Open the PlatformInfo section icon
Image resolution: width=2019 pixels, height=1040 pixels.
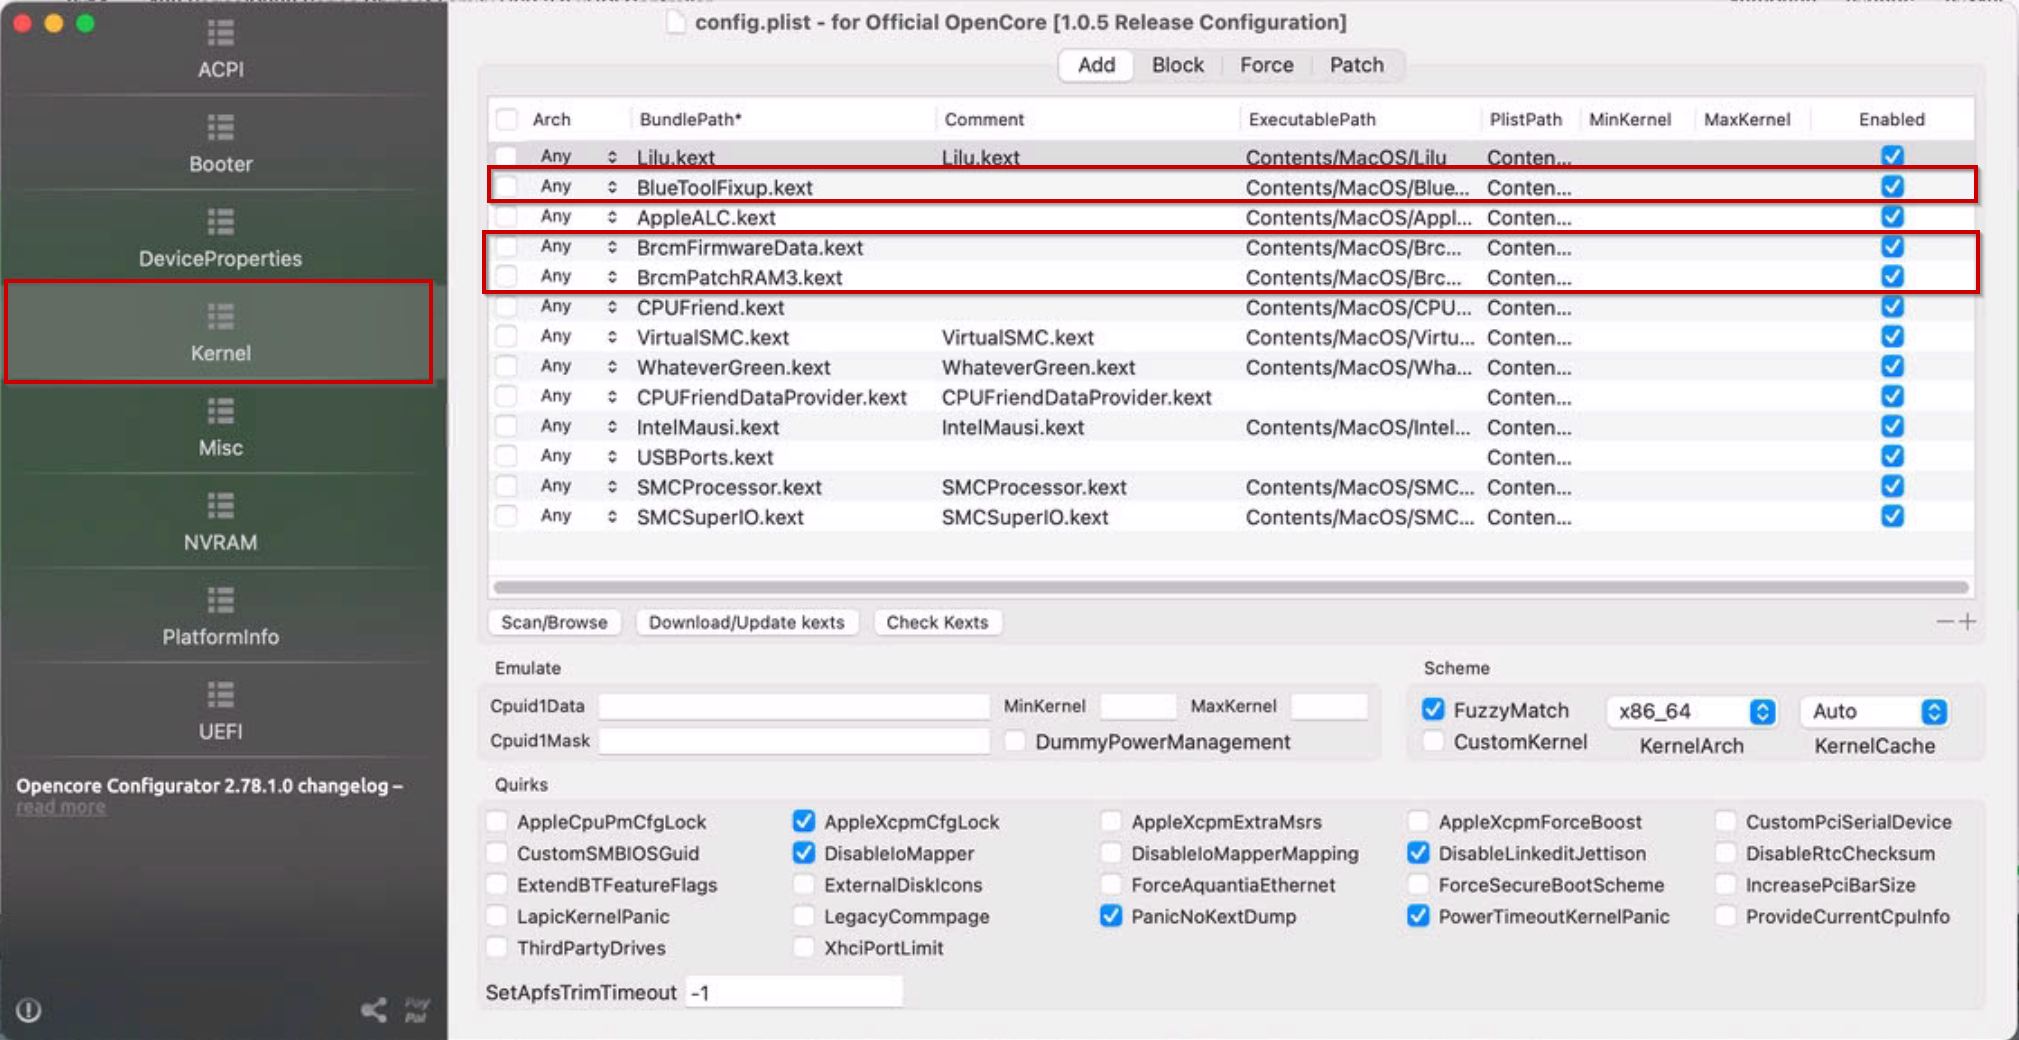click(x=220, y=601)
